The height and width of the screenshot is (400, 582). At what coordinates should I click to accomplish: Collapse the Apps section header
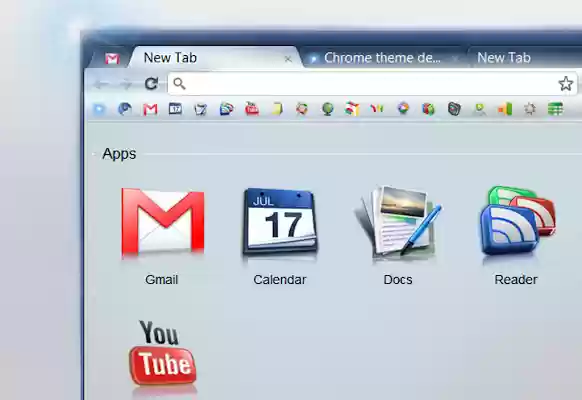point(119,154)
